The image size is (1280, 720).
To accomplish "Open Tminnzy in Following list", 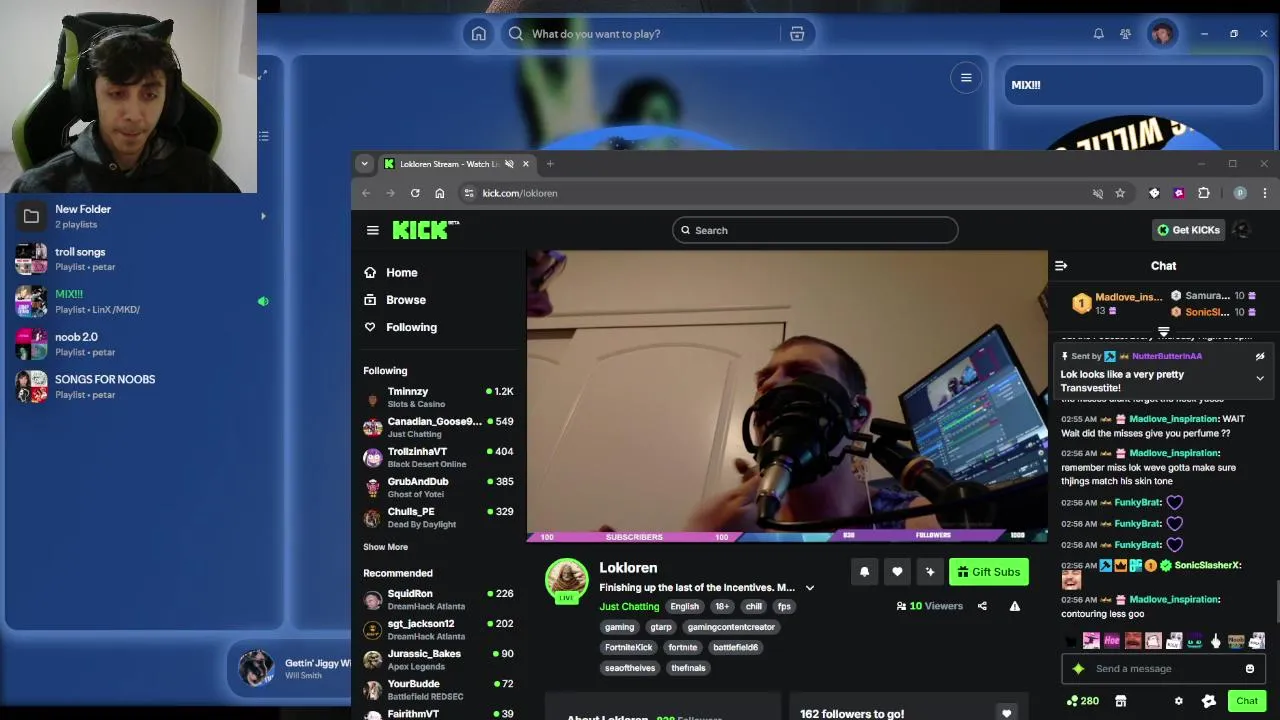I will pyautogui.click(x=438, y=397).
